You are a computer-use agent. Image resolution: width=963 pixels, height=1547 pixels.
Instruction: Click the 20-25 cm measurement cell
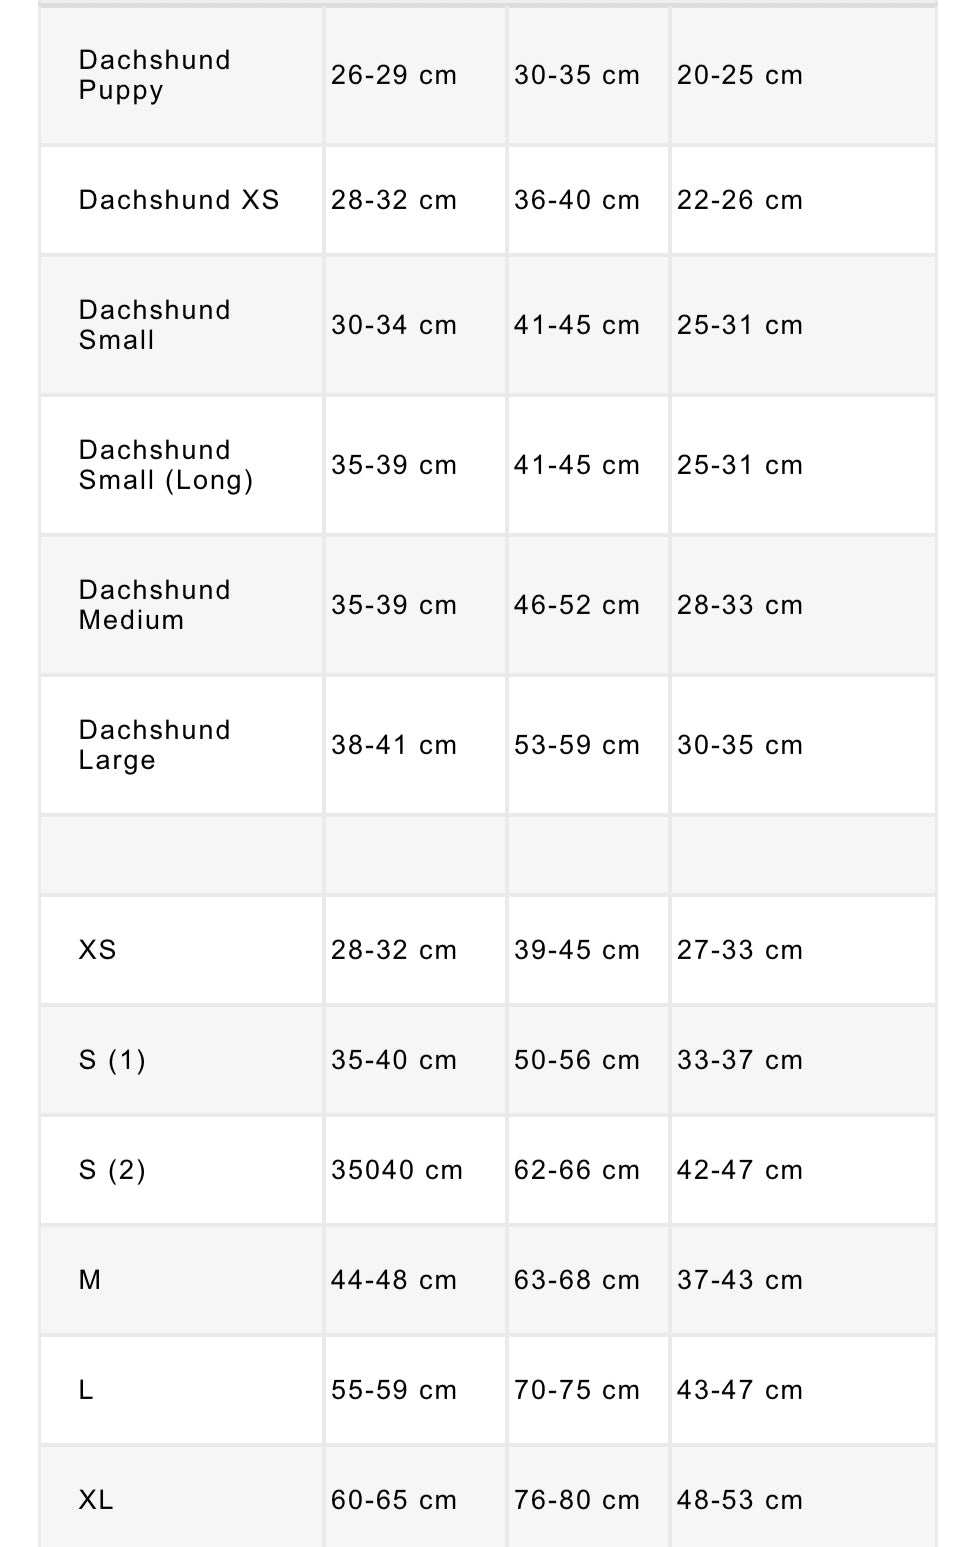click(x=740, y=75)
